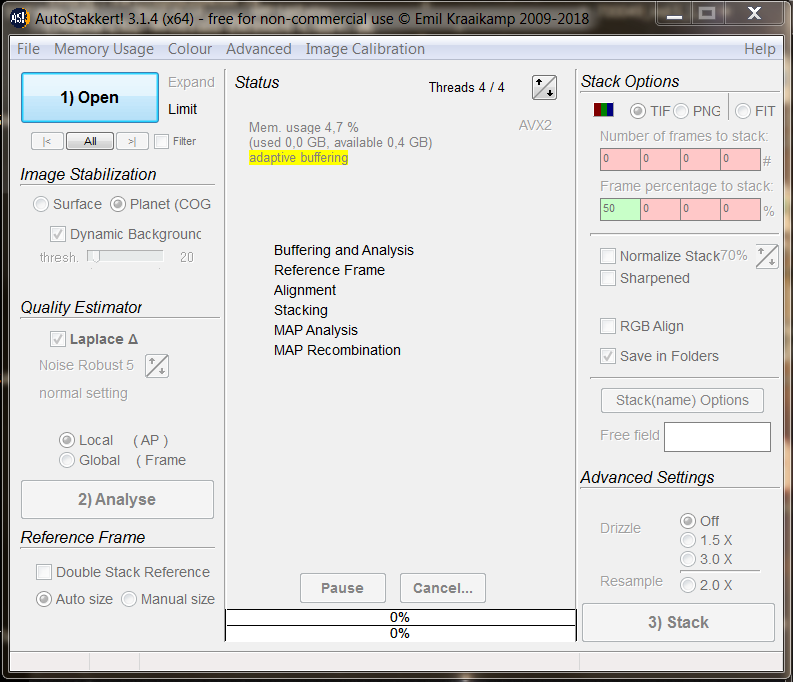Click the Noise Robust 5 label

coord(86,365)
